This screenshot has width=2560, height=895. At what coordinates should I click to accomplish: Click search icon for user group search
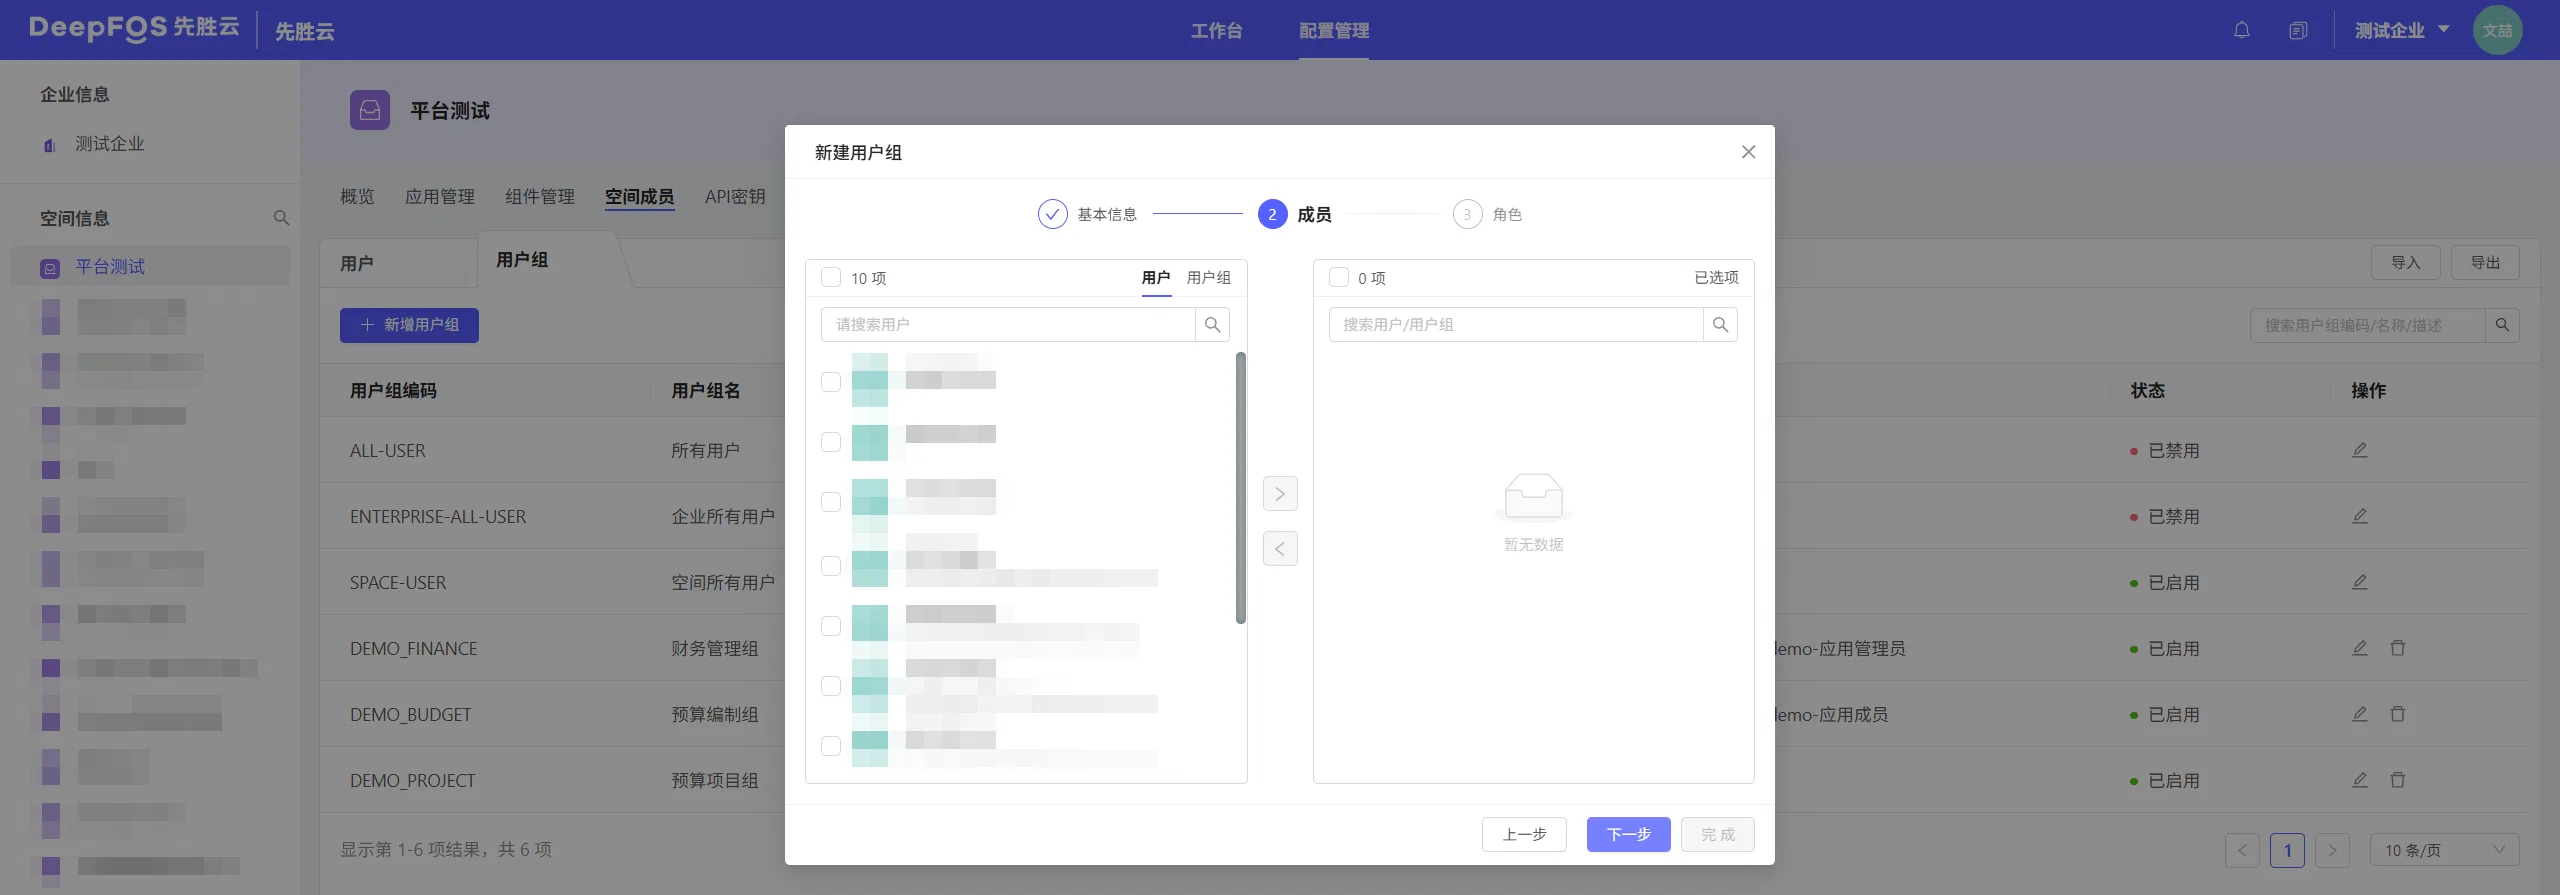(2502, 325)
